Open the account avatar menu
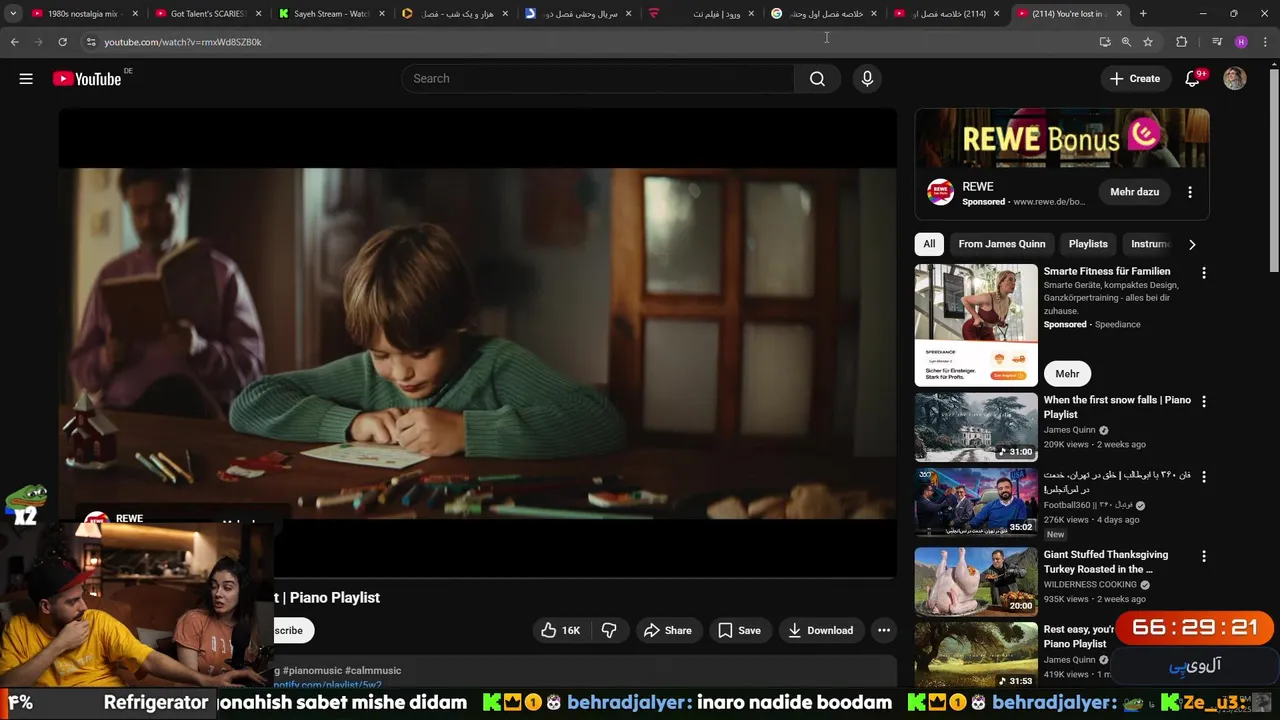The image size is (1280, 720). coord(1235,79)
